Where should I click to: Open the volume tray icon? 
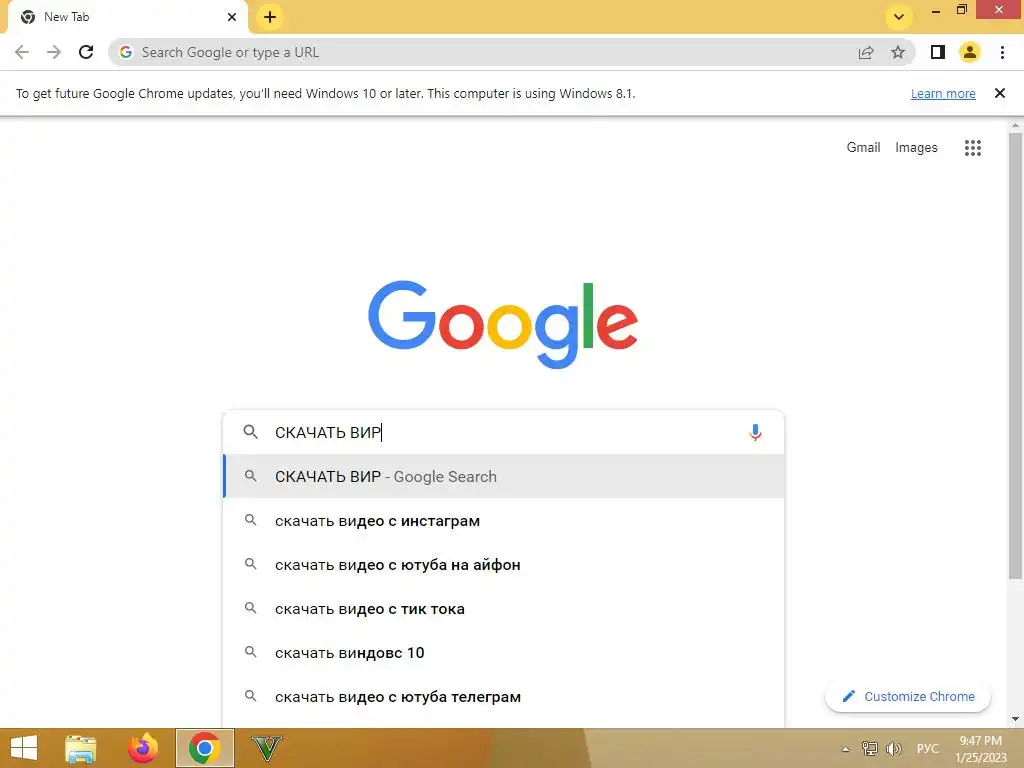[893, 748]
